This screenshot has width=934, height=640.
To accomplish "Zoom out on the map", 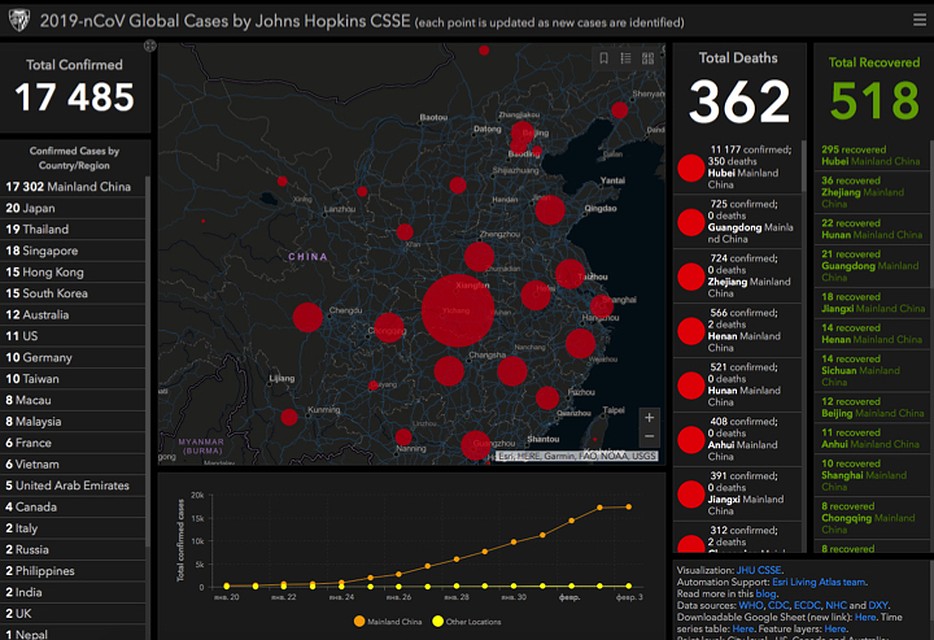I will [x=649, y=437].
